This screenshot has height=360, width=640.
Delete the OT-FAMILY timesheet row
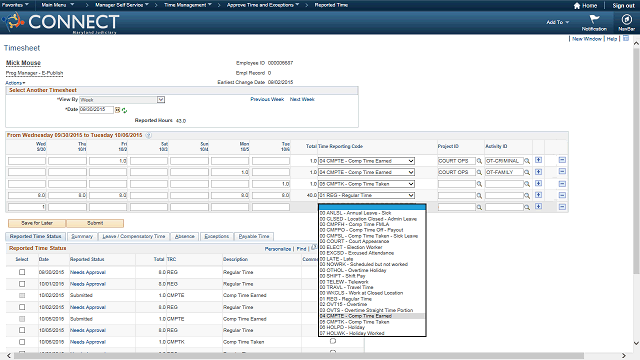(562, 171)
